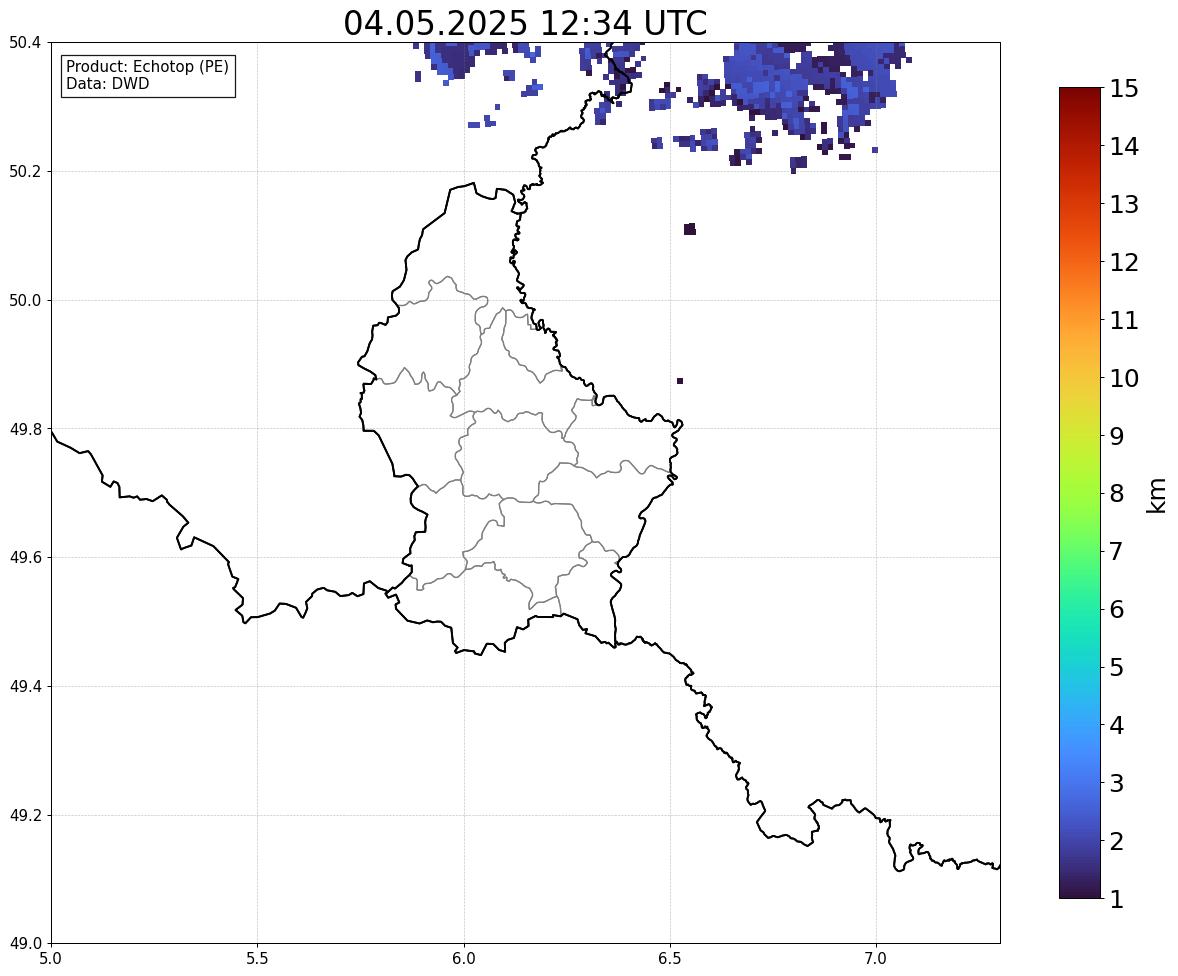This screenshot has height=976, width=1178.
Task: Click the colorbar tick label "14"
Action: click(1124, 147)
